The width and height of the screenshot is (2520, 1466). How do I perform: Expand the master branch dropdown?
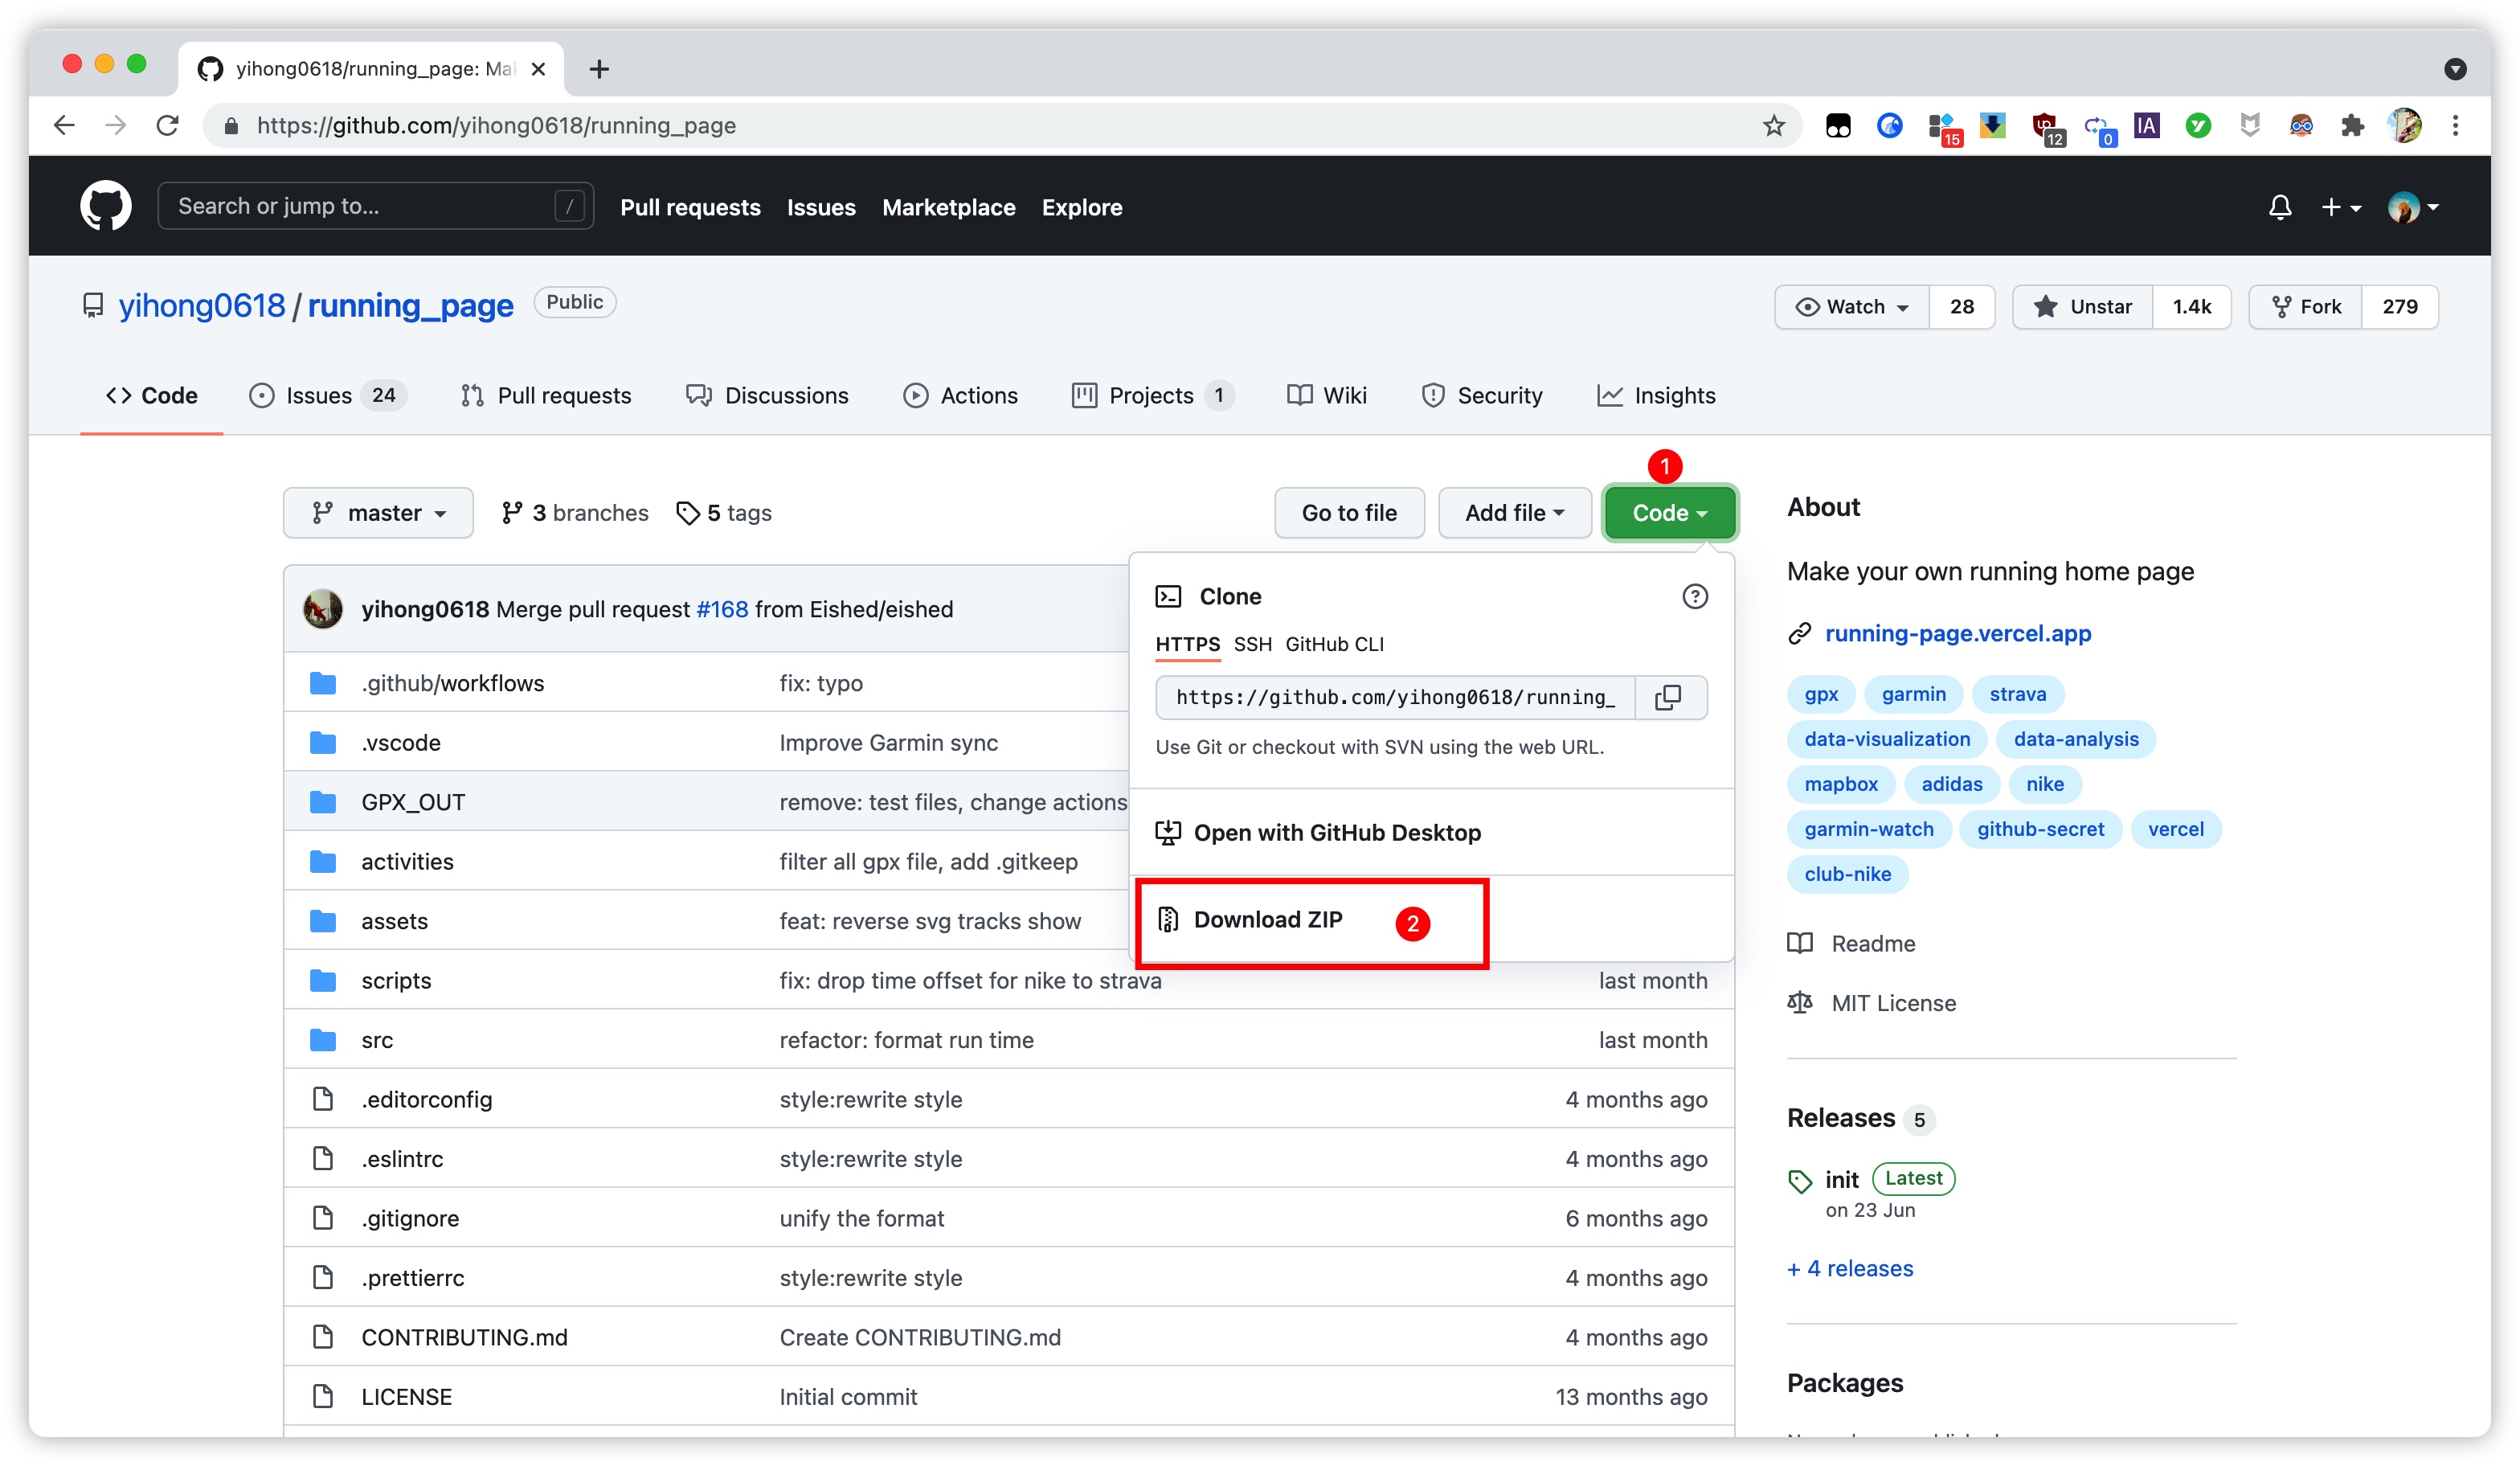(x=378, y=513)
